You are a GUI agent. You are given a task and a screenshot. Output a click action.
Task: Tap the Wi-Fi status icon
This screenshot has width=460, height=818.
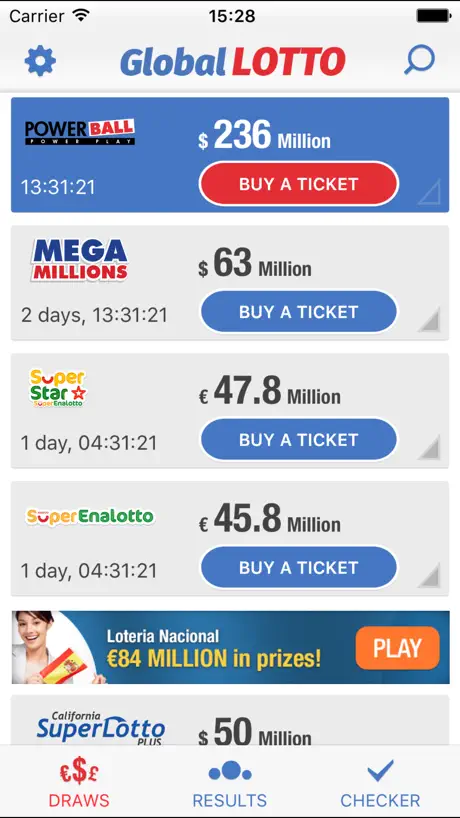pyautogui.click(x=81, y=15)
